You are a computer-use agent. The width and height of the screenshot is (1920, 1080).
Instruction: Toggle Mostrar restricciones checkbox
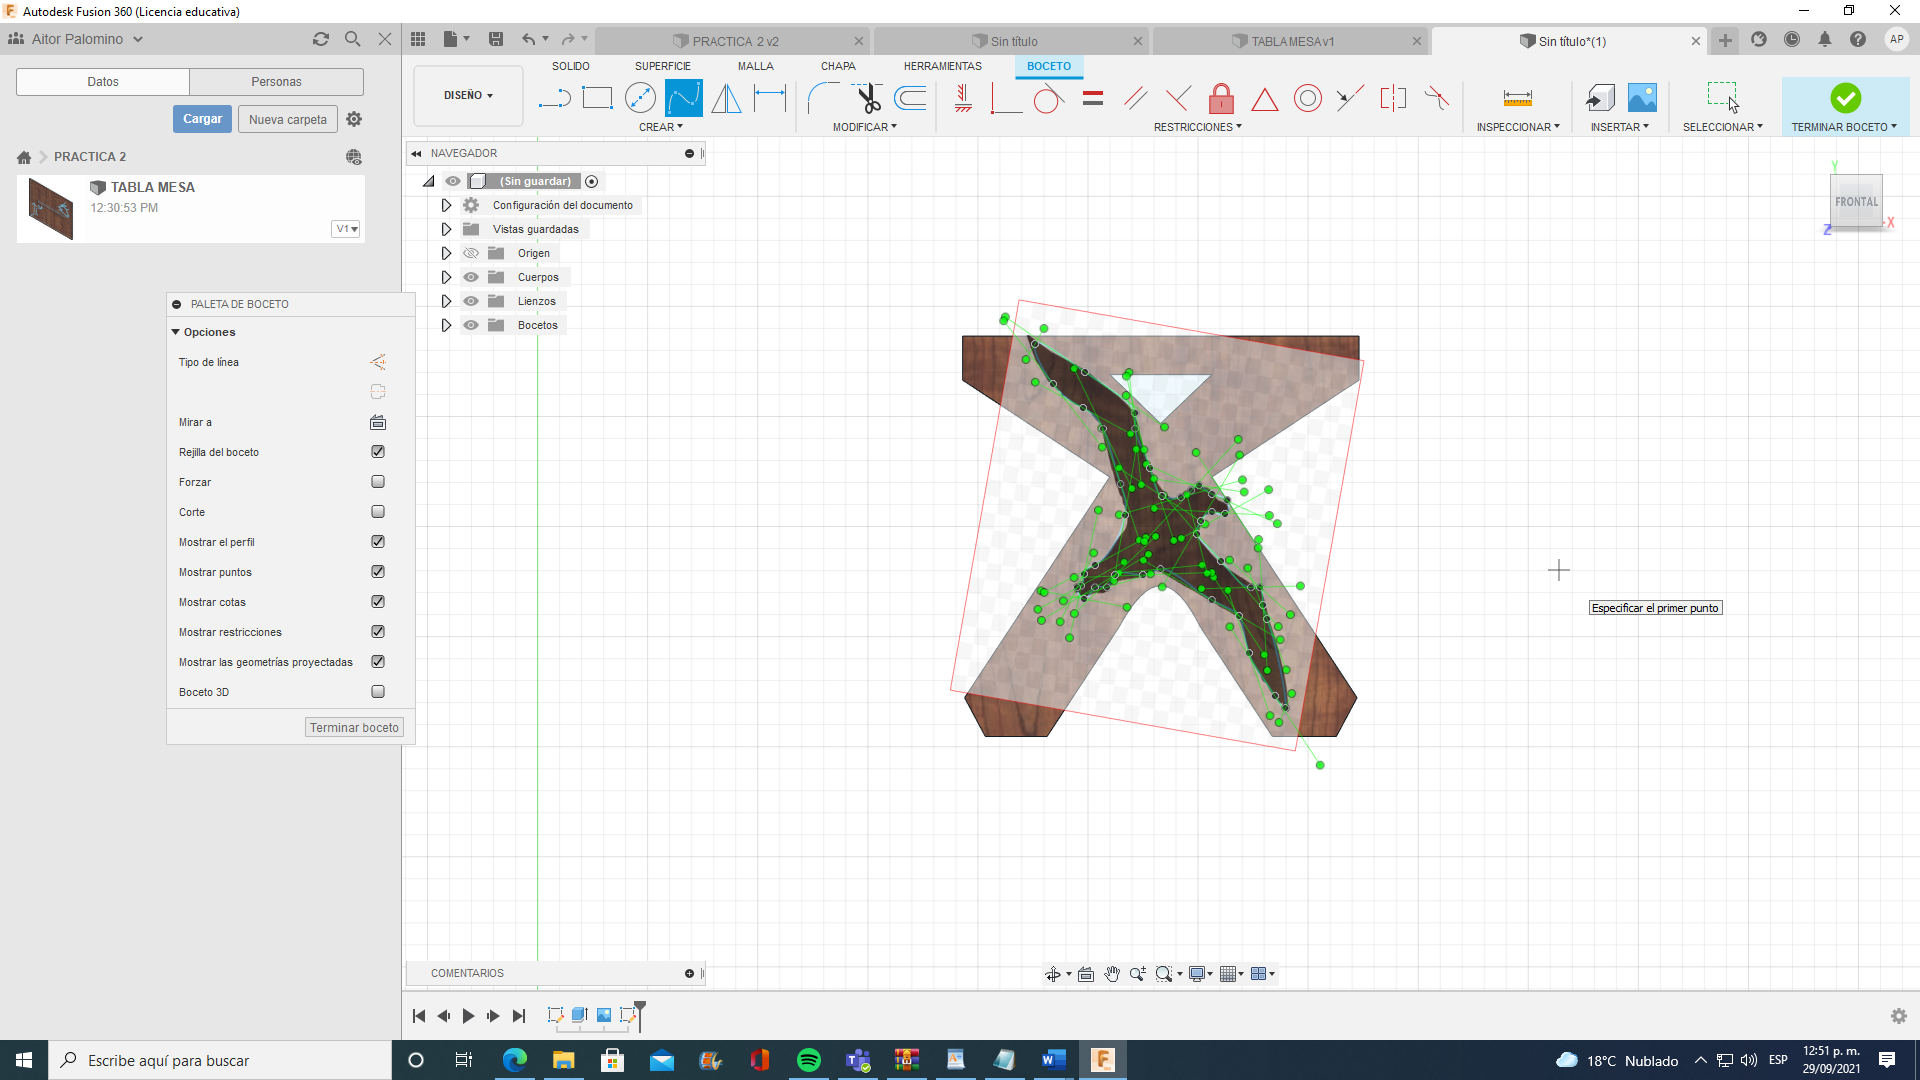click(x=378, y=632)
